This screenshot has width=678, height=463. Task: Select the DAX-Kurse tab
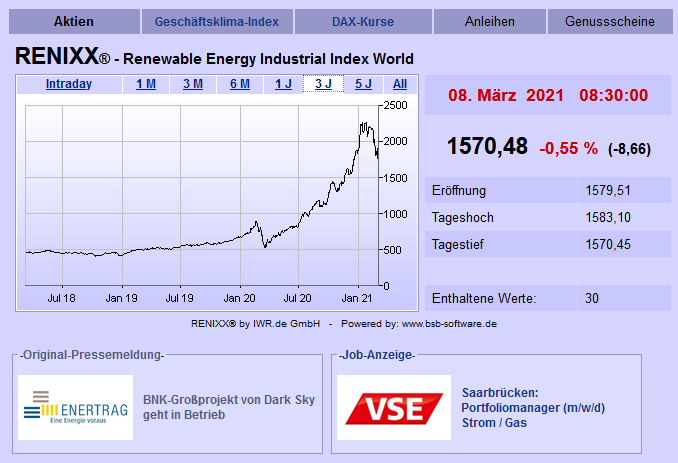pos(363,21)
